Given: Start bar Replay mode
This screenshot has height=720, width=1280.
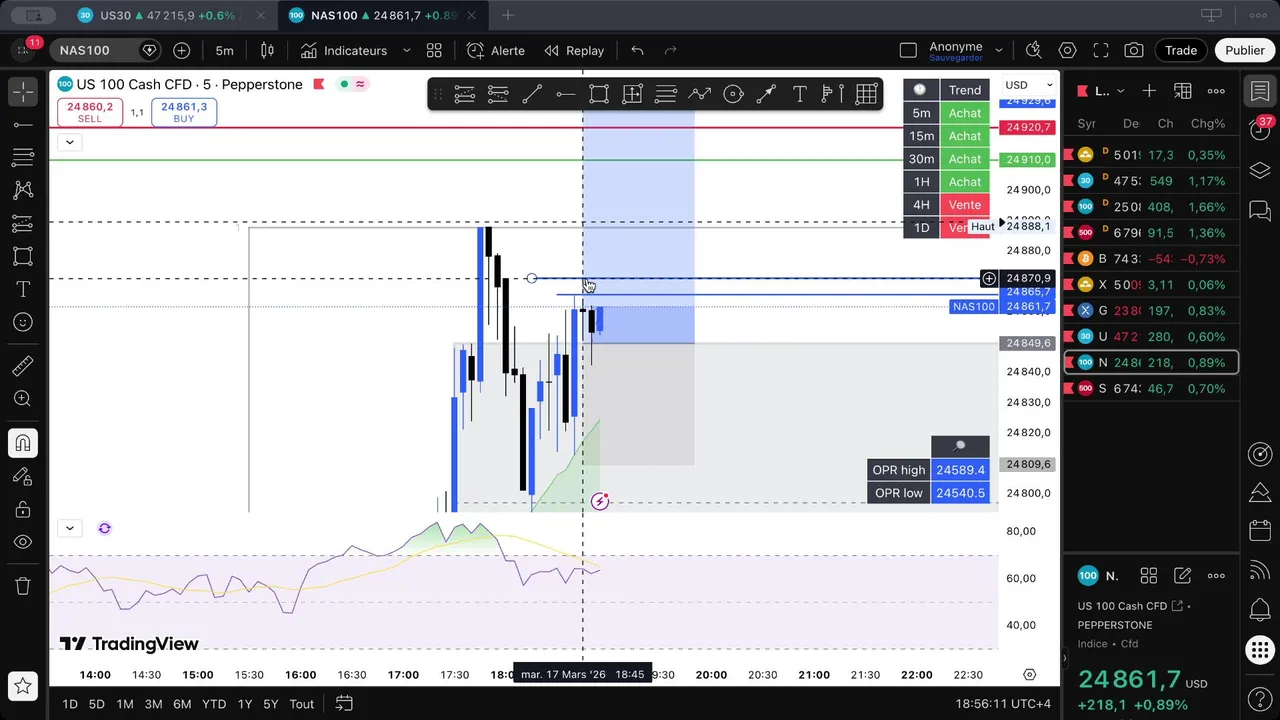Looking at the screenshot, I should (x=574, y=50).
